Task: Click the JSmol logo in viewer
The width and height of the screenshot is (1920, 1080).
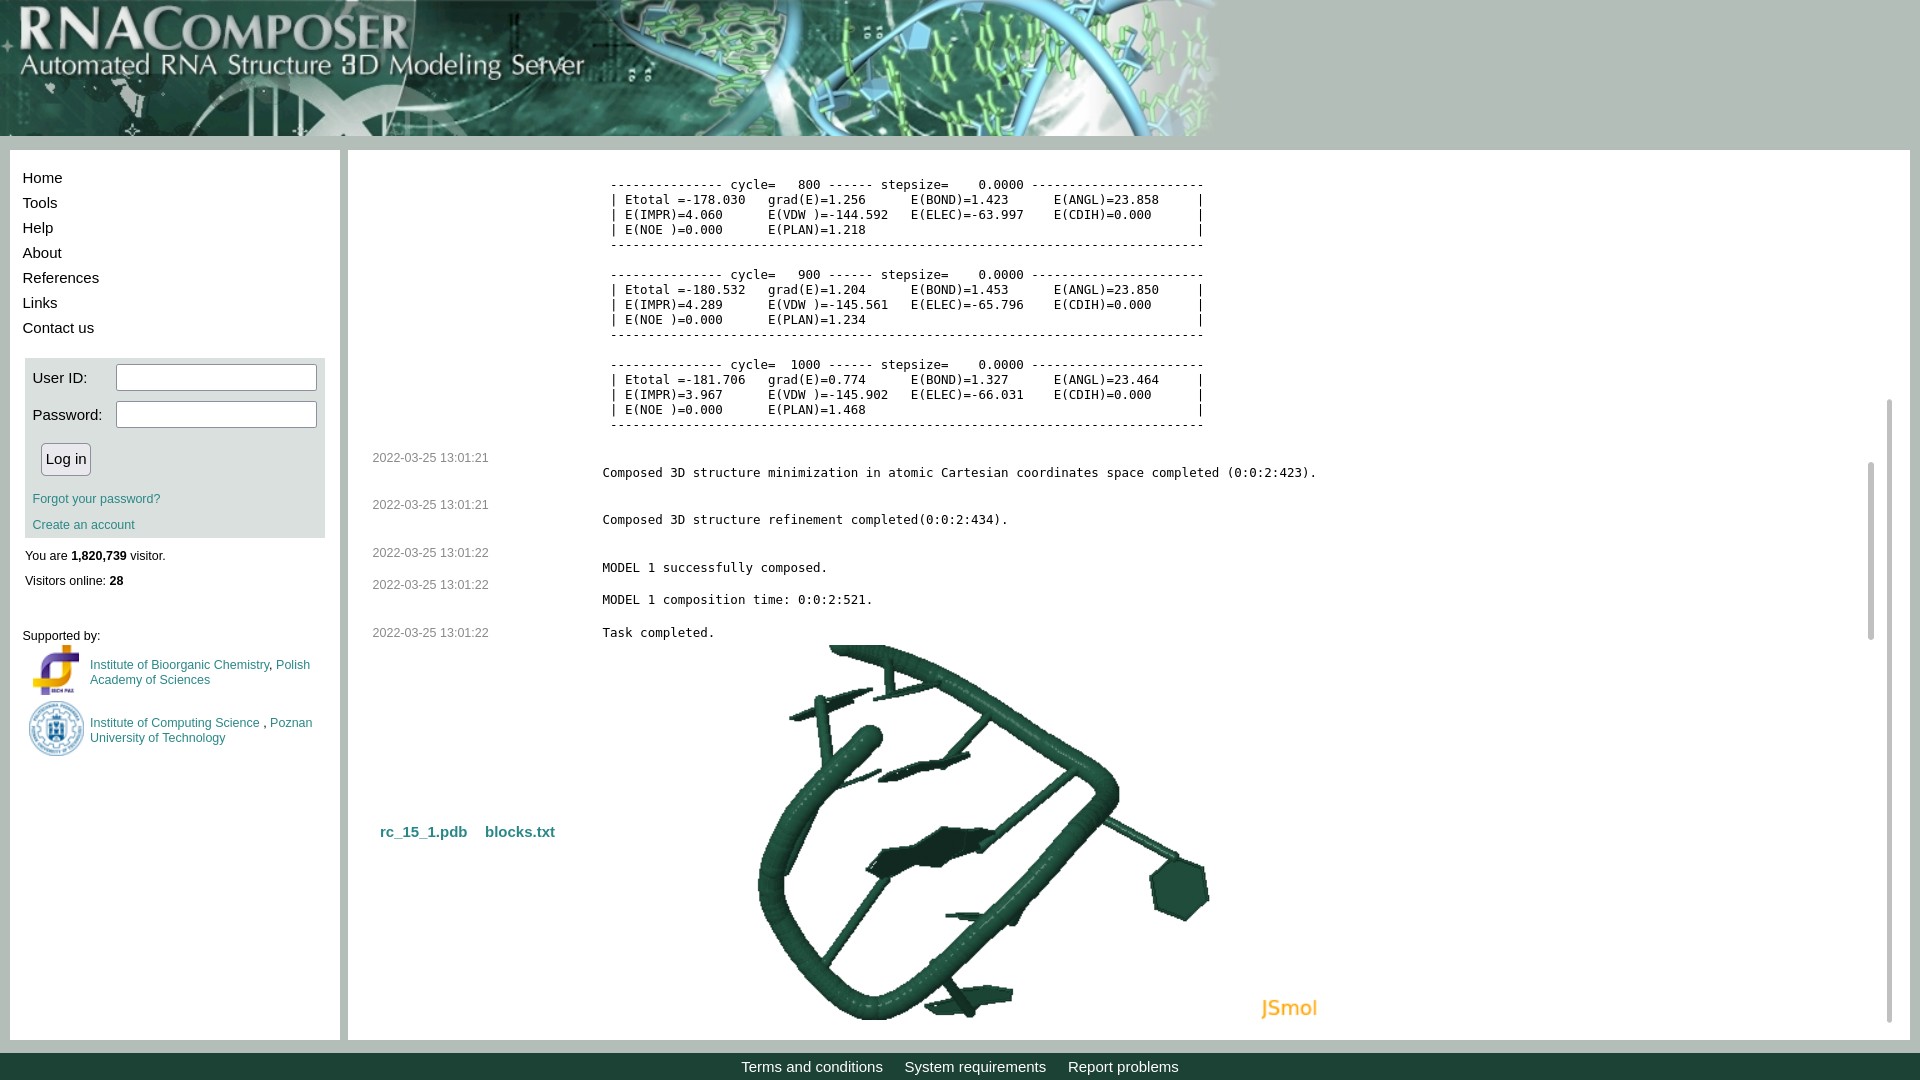Action: point(1288,1008)
